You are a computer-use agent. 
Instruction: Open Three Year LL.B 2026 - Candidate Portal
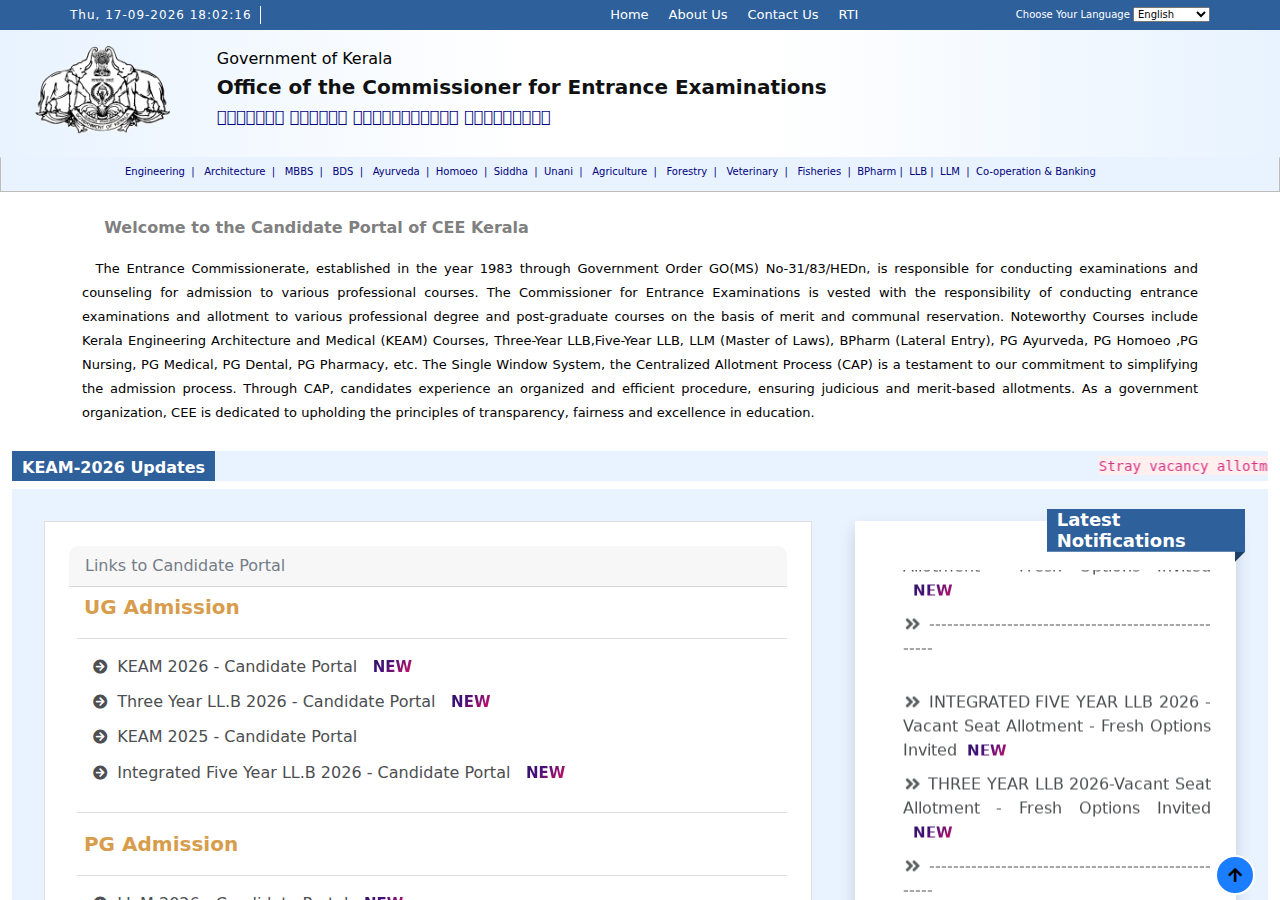(276, 702)
